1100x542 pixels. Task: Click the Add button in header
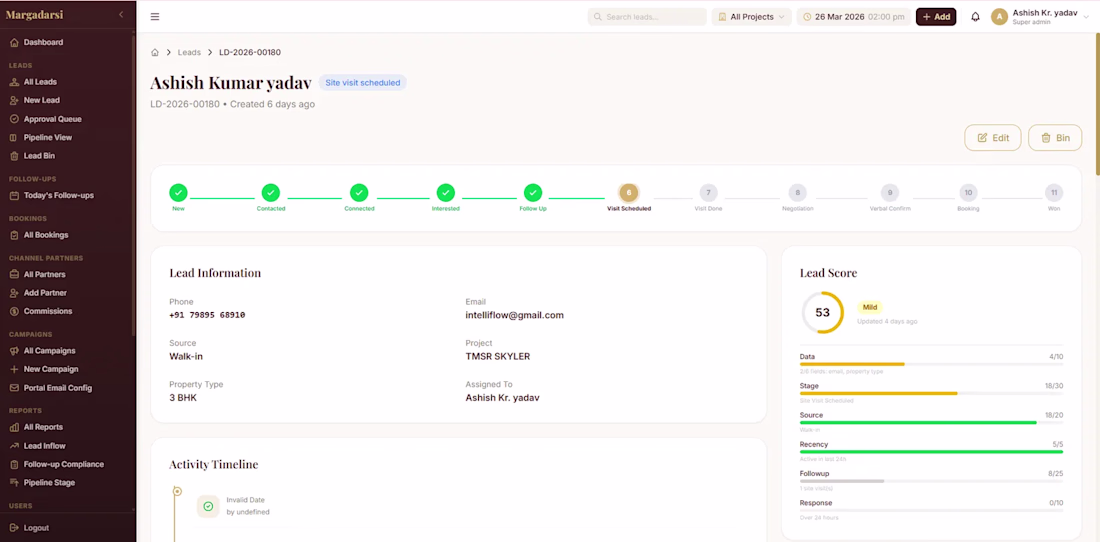pos(936,17)
